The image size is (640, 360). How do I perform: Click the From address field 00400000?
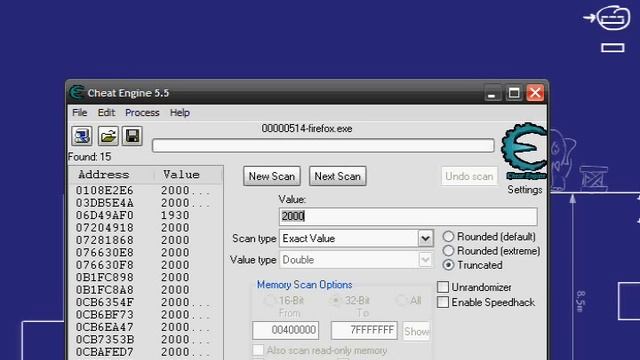point(285,330)
